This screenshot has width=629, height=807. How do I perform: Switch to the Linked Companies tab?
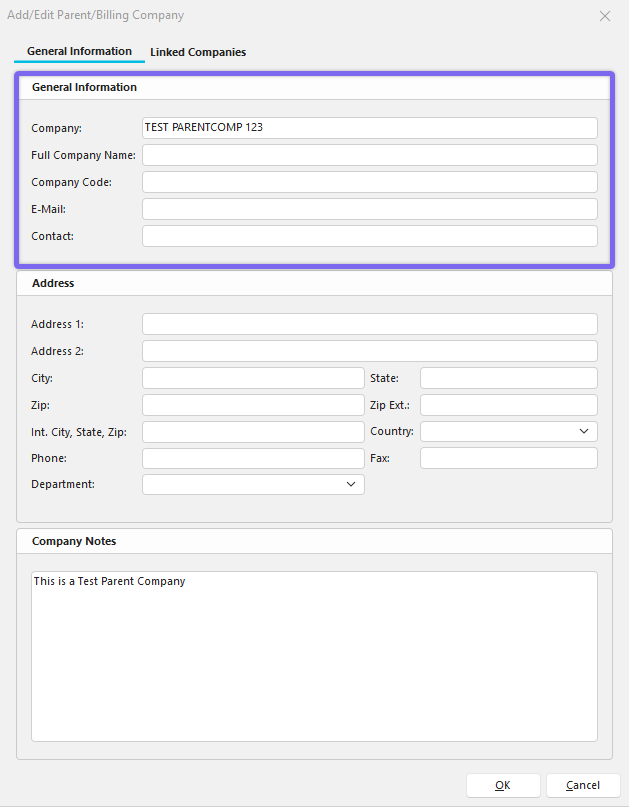(x=197, y=52)
